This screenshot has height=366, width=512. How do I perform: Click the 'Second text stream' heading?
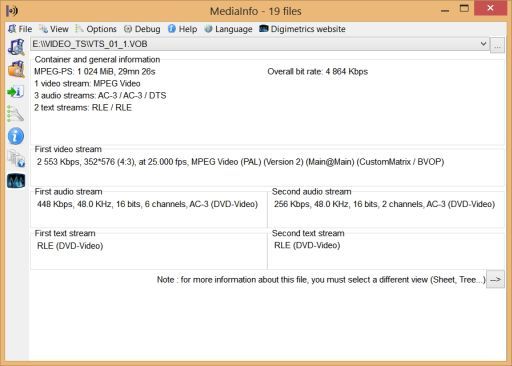point(308,233)
